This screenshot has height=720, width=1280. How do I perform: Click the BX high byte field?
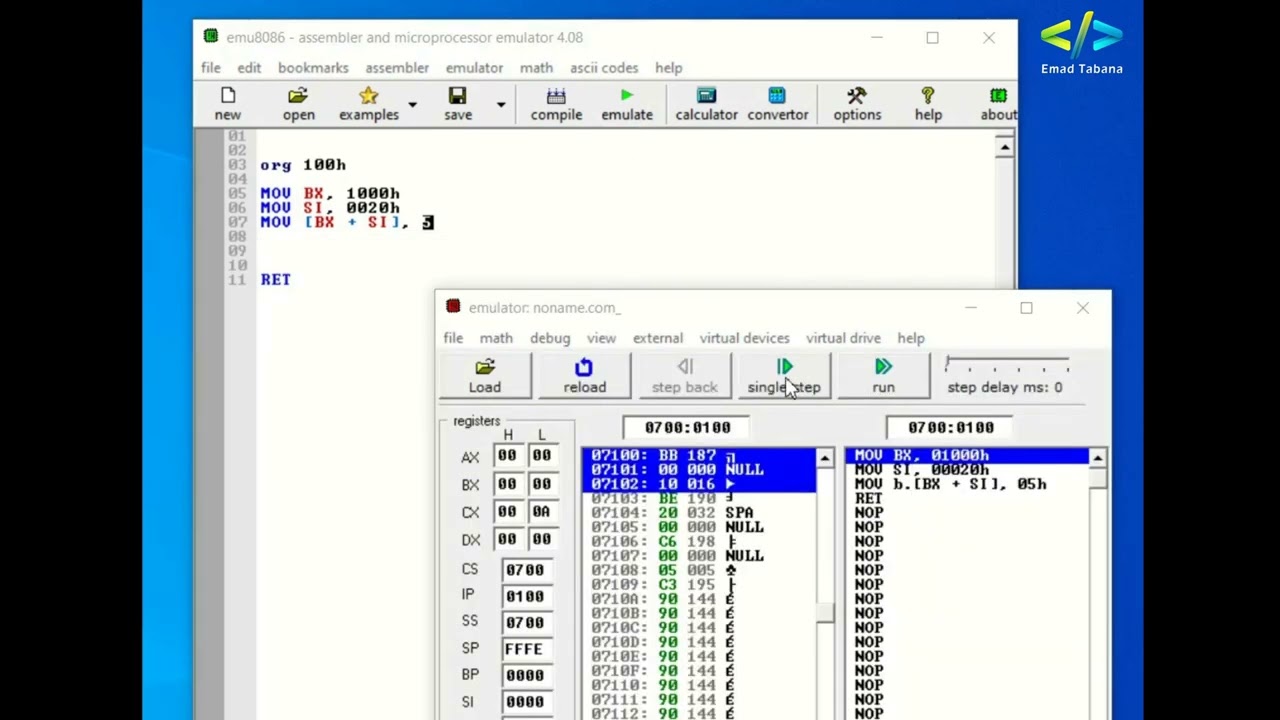(507, 484)
